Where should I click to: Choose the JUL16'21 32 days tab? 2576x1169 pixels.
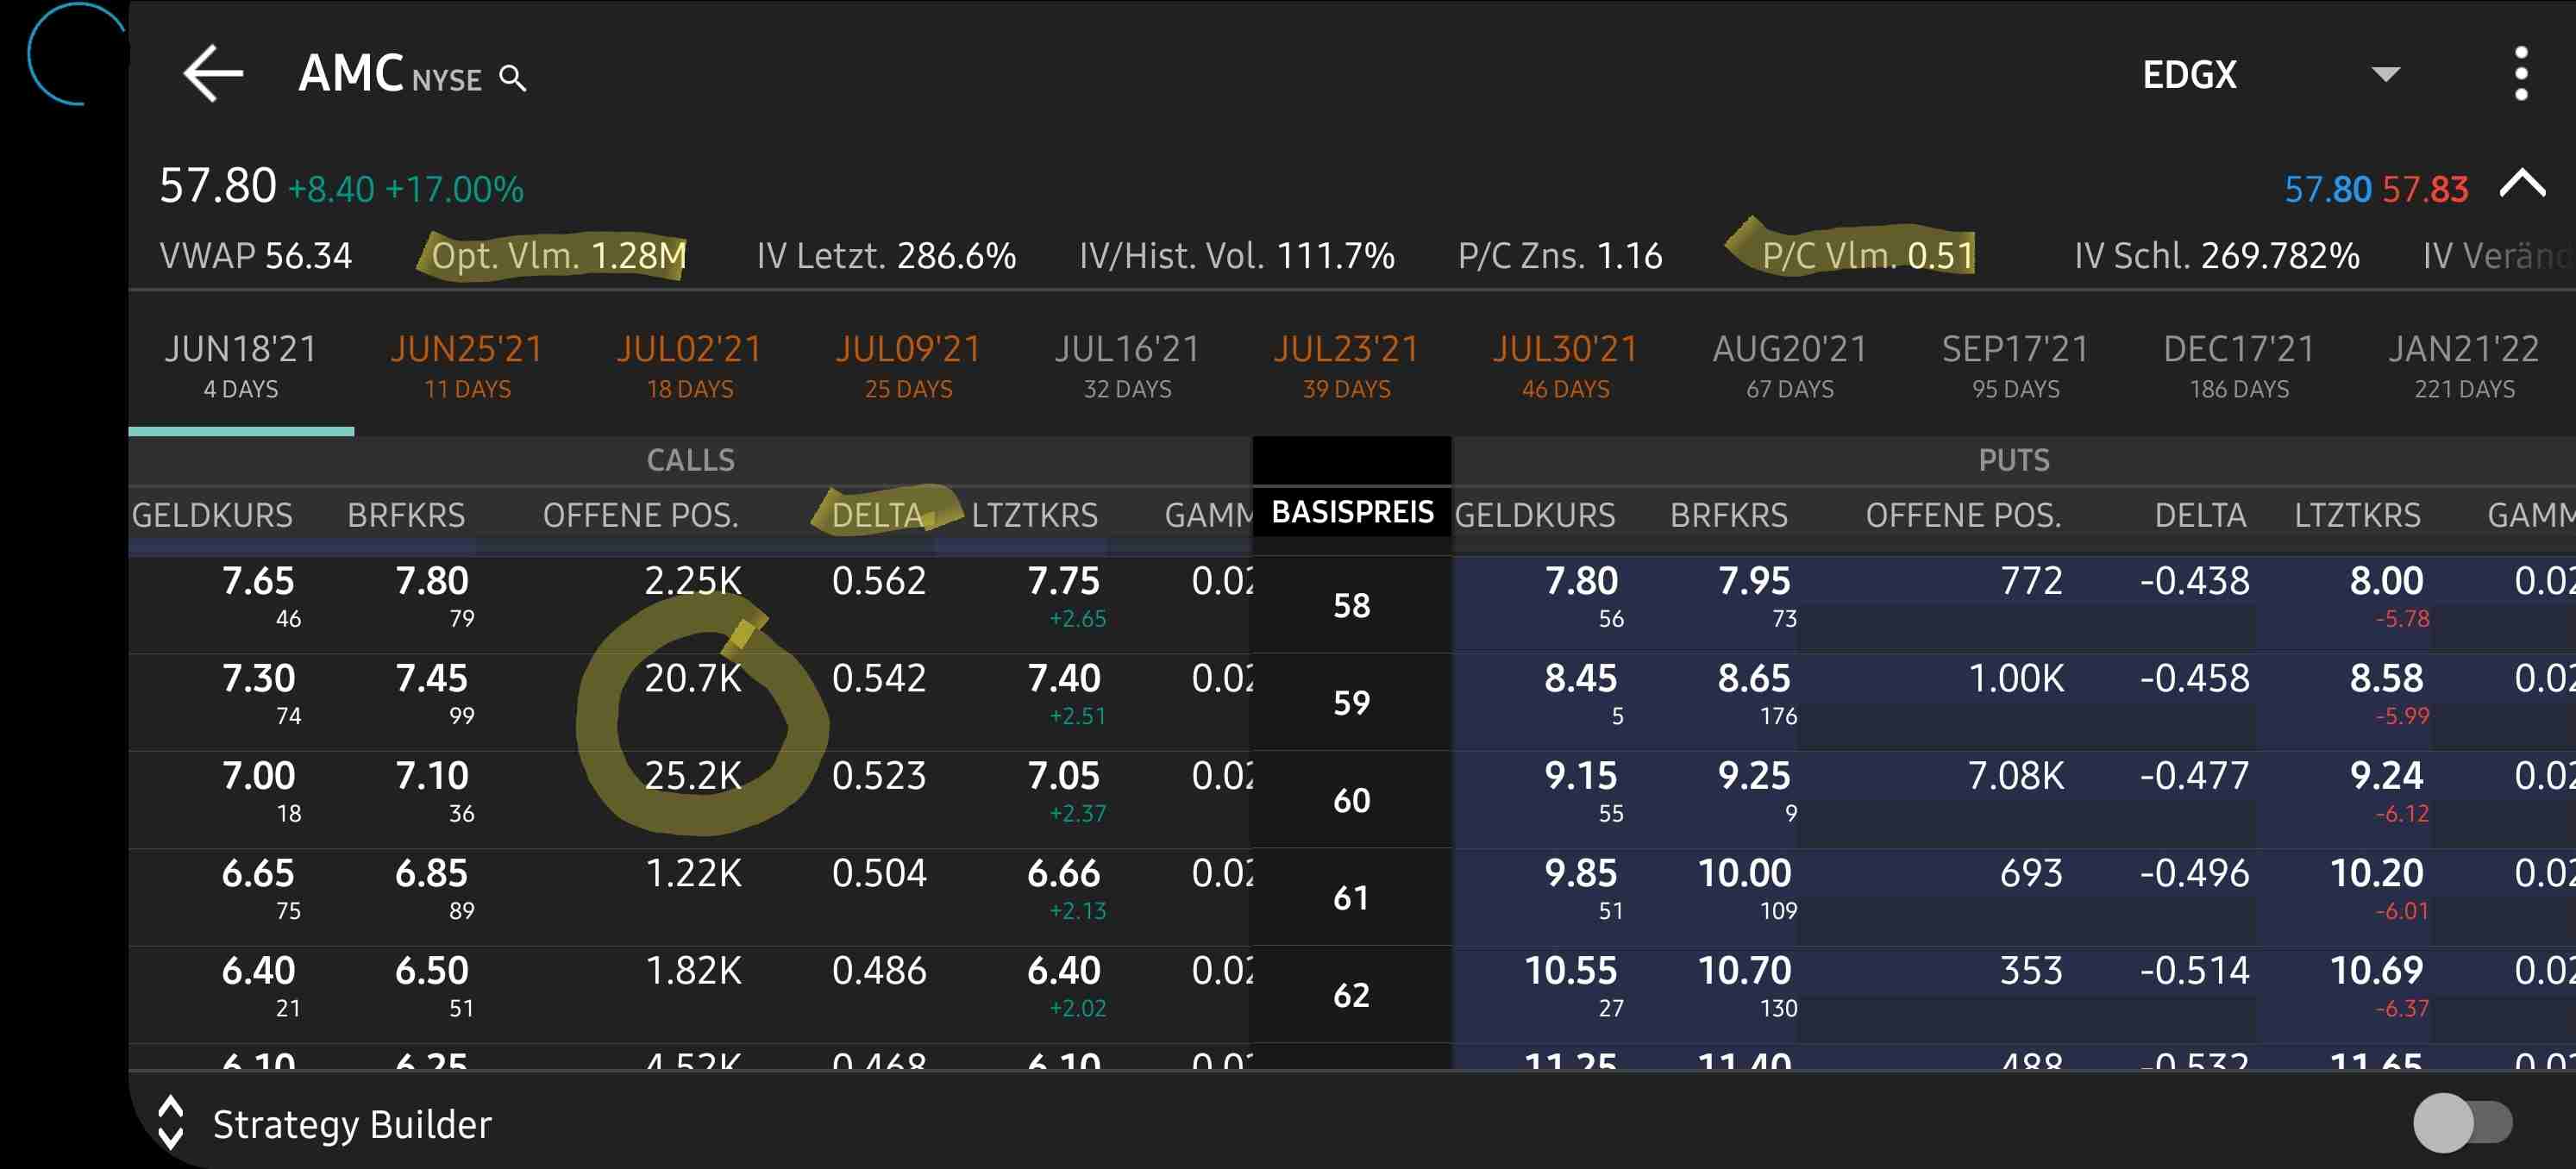(1127, 366)
